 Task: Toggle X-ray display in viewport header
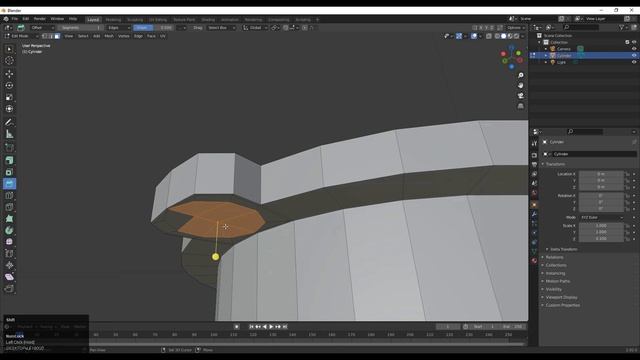pos(489,36)
